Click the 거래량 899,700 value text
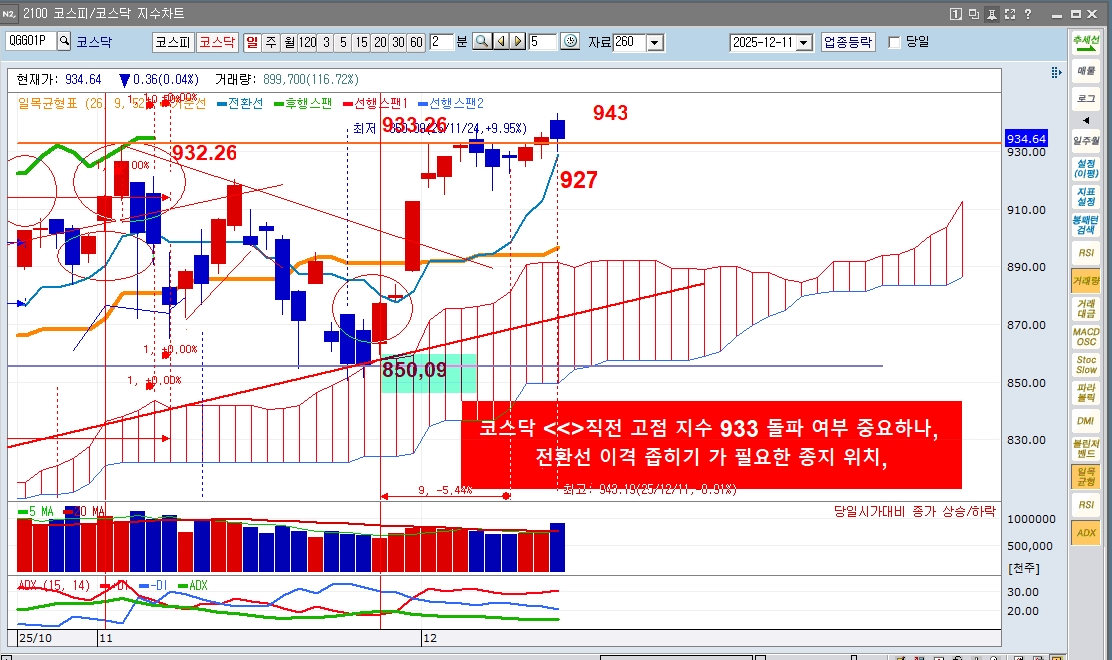This screenshot has height=660, width=1112. coord(311,79)
